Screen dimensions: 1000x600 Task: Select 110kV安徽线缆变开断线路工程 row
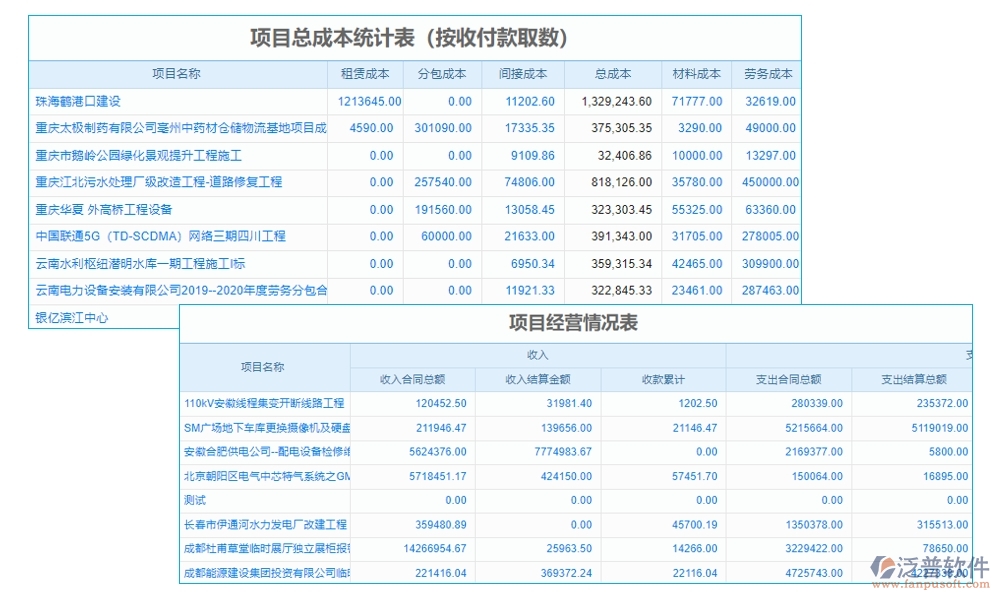pos(263,403)
